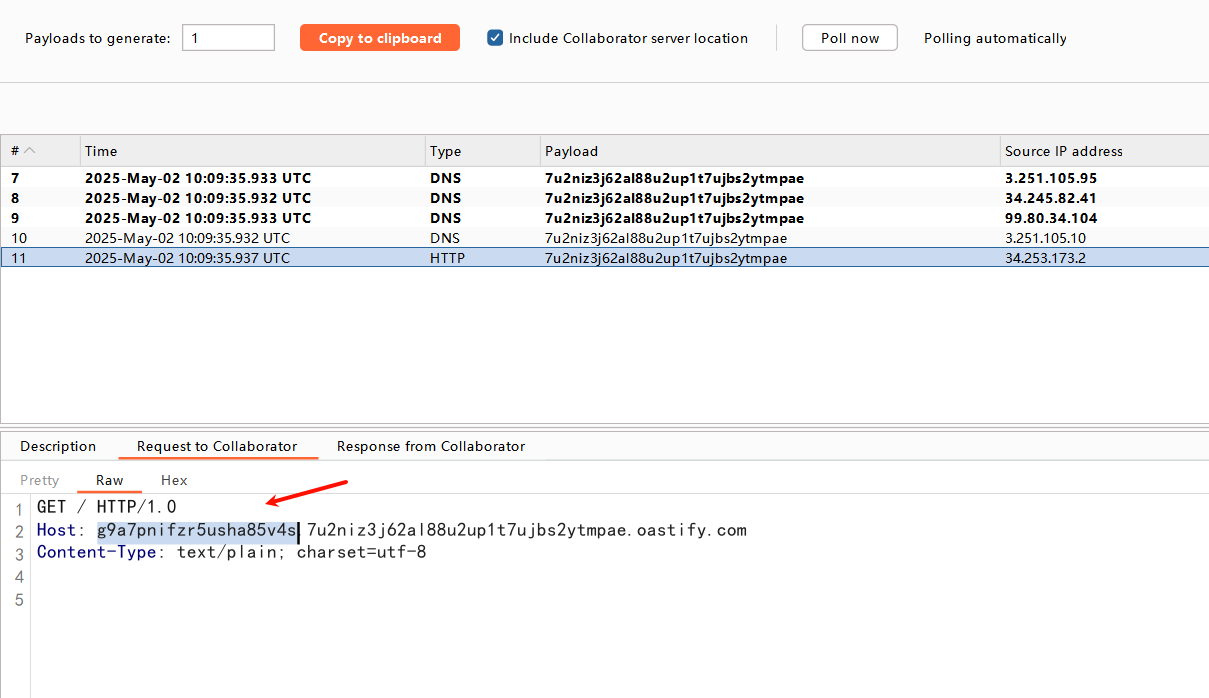This screenshot has height=698, width=1209.
Task: Click the Copy to clipboard button
Action: (x=379, y=38)
